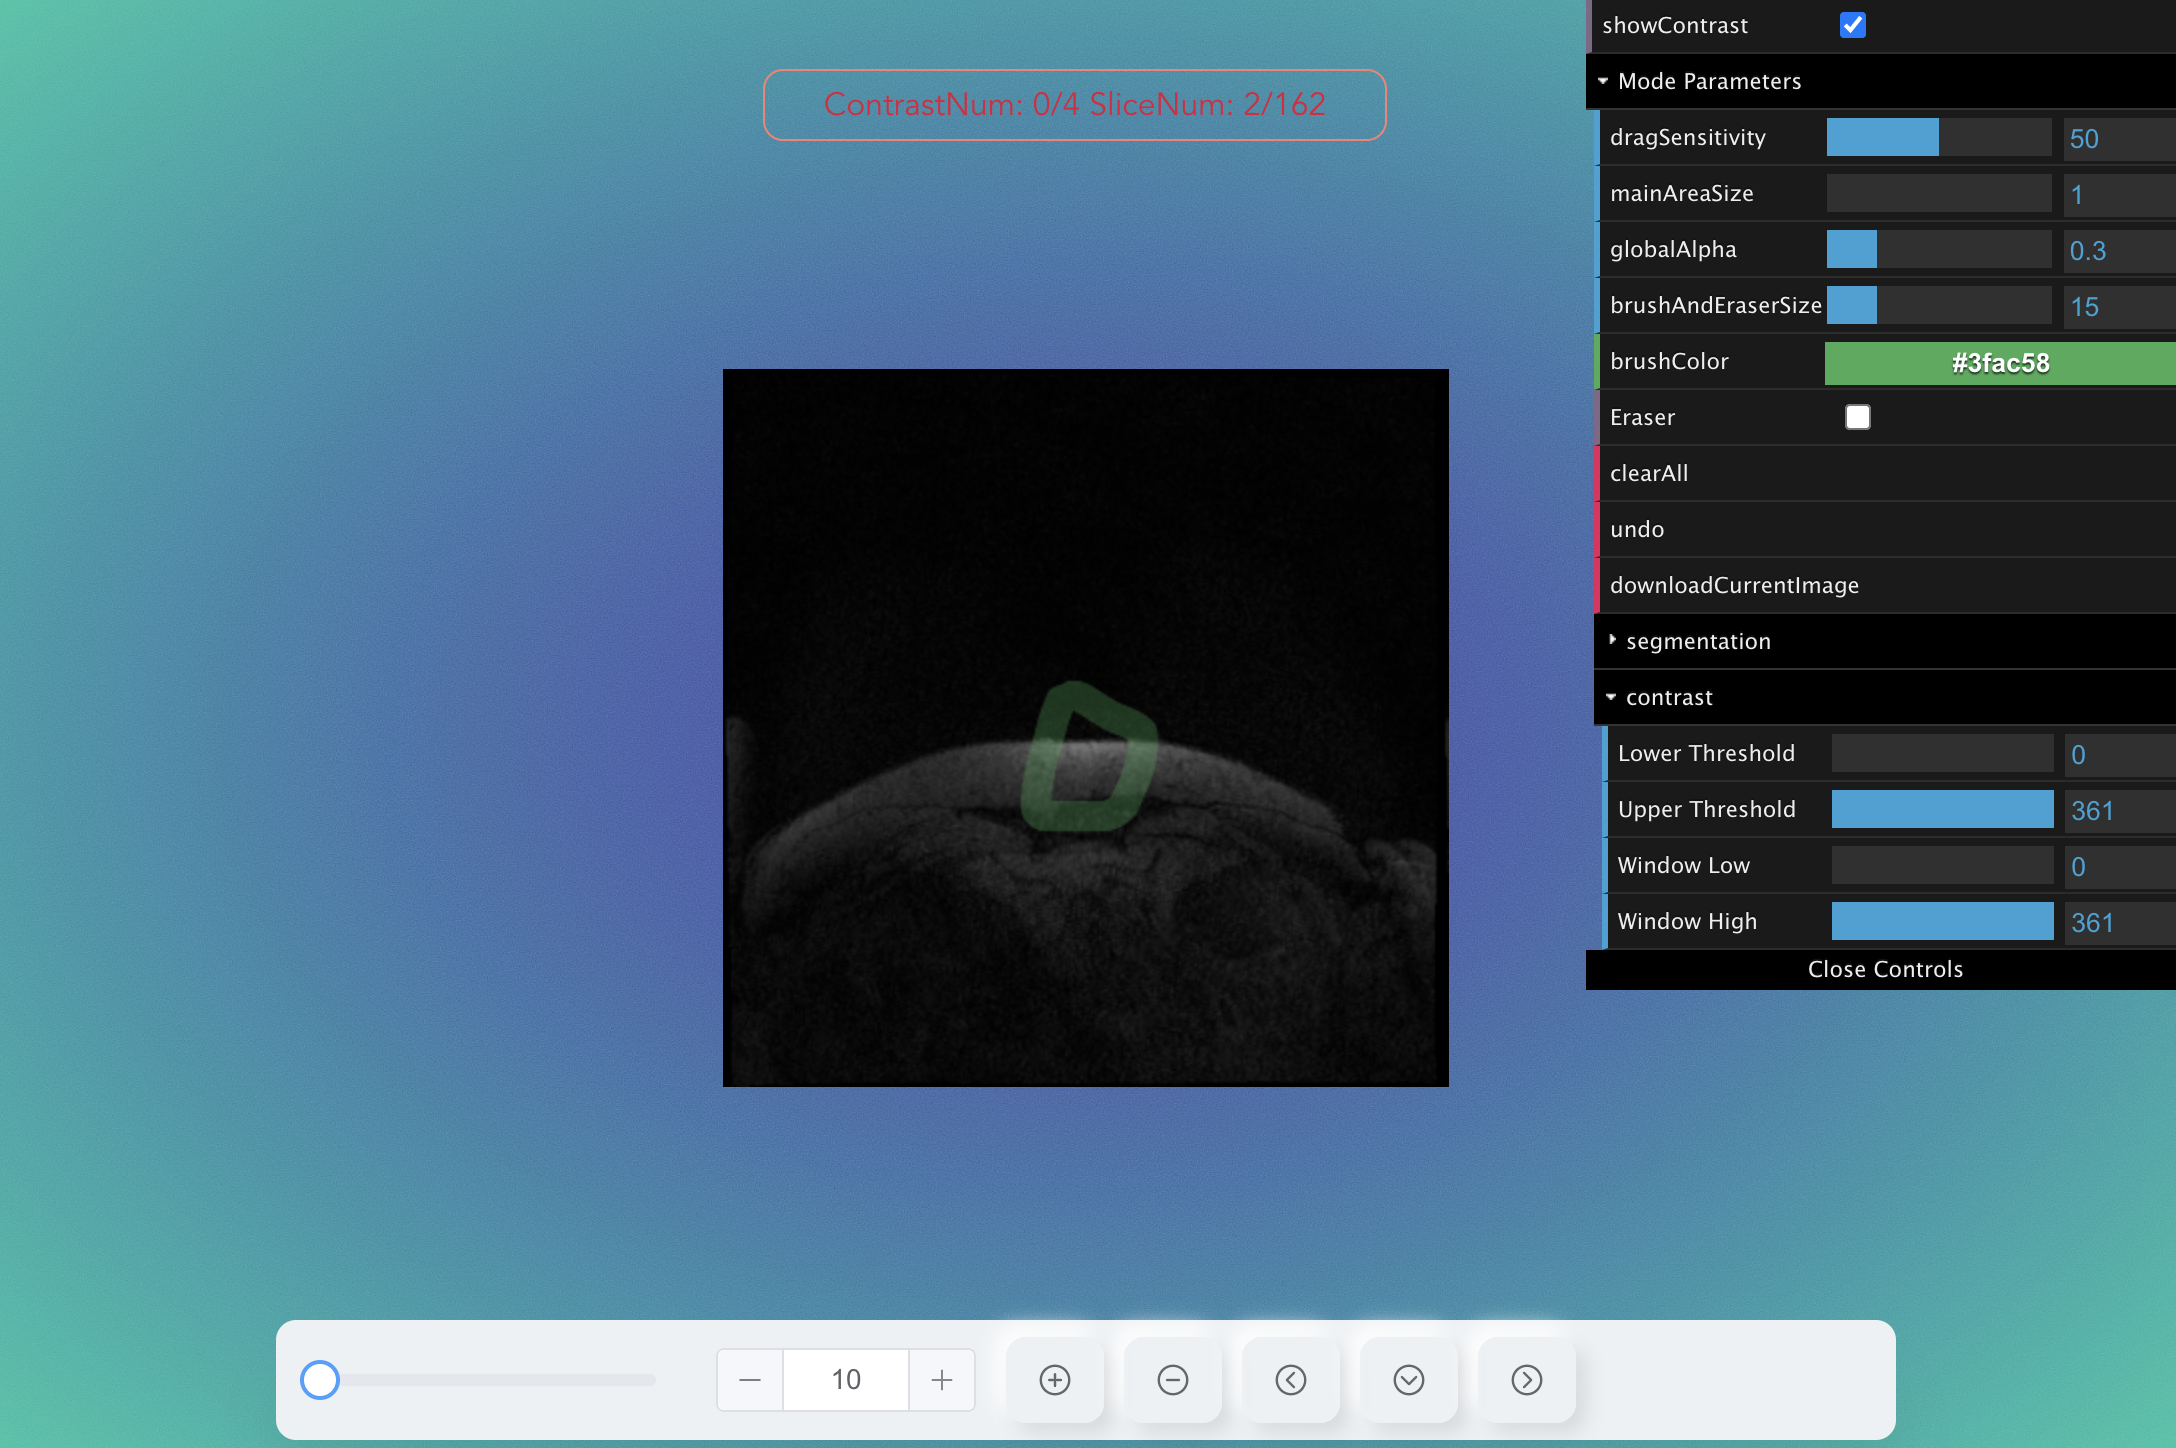Image resolution: width=2176 pixels, height=1448 pixels.
Task: Click the down arrow circle icon
Action: [x=1409, y=1380]
